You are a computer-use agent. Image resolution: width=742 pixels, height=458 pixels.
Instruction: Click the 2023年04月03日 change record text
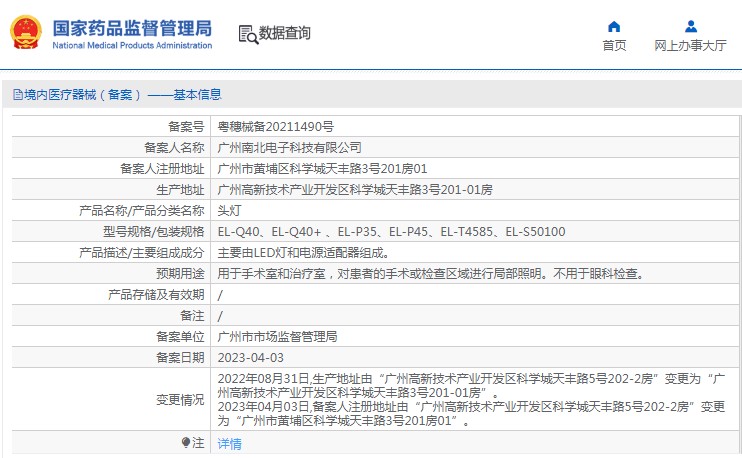pyautogui.click(x=471, y=414)
